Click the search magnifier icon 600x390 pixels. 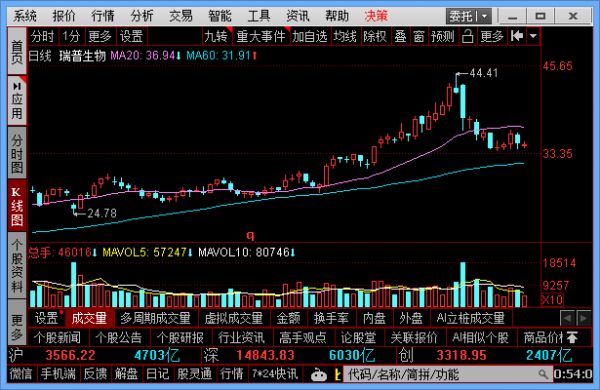543,374
